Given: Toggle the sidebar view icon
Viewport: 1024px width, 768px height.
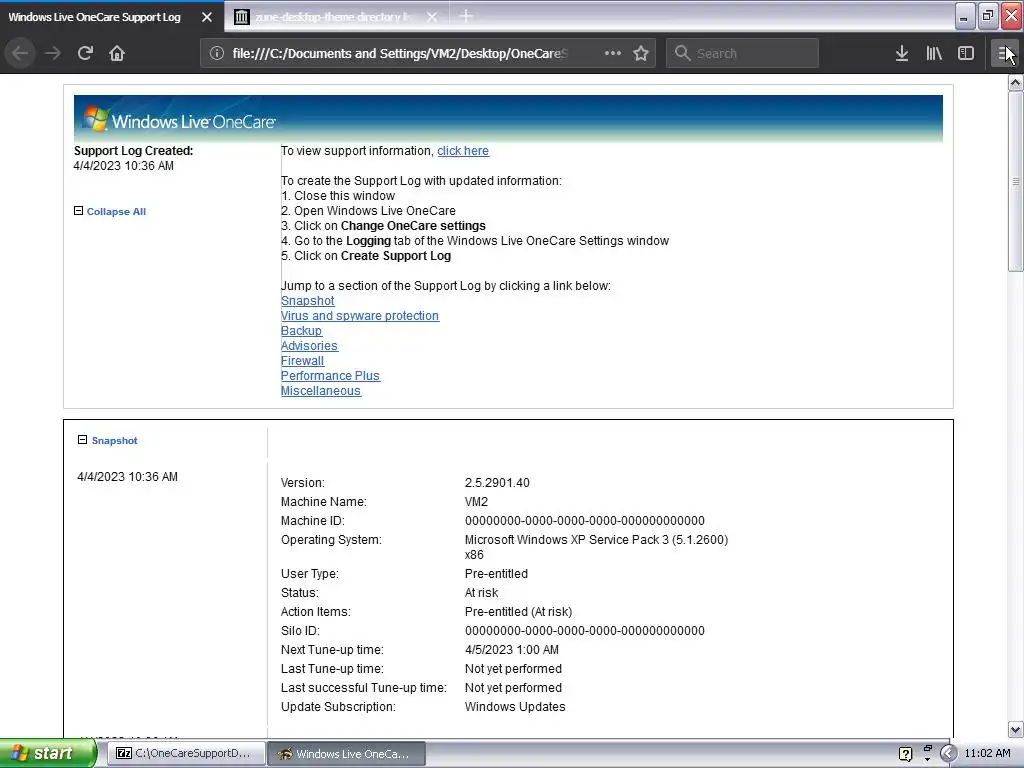Looking at the screenshot, I should pyautogui.click(x=966, y=53).
